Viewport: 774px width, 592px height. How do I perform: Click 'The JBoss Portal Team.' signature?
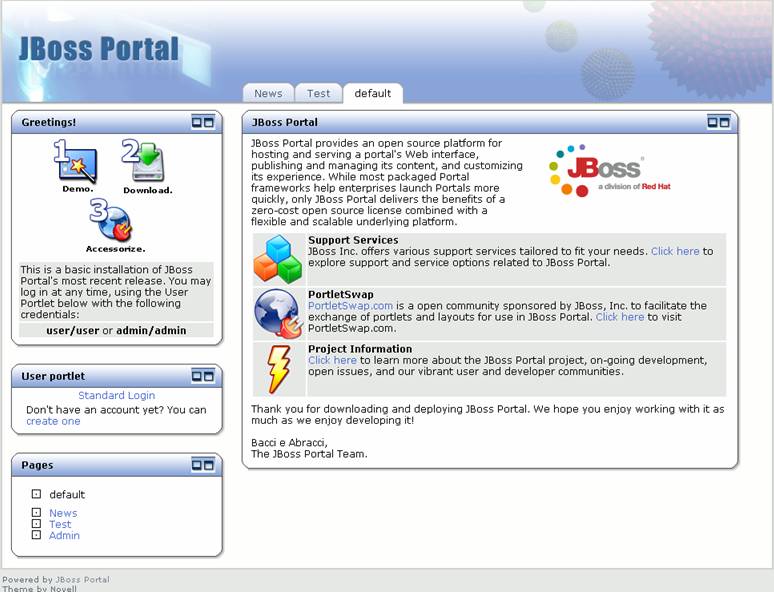[x=310, y=454]
